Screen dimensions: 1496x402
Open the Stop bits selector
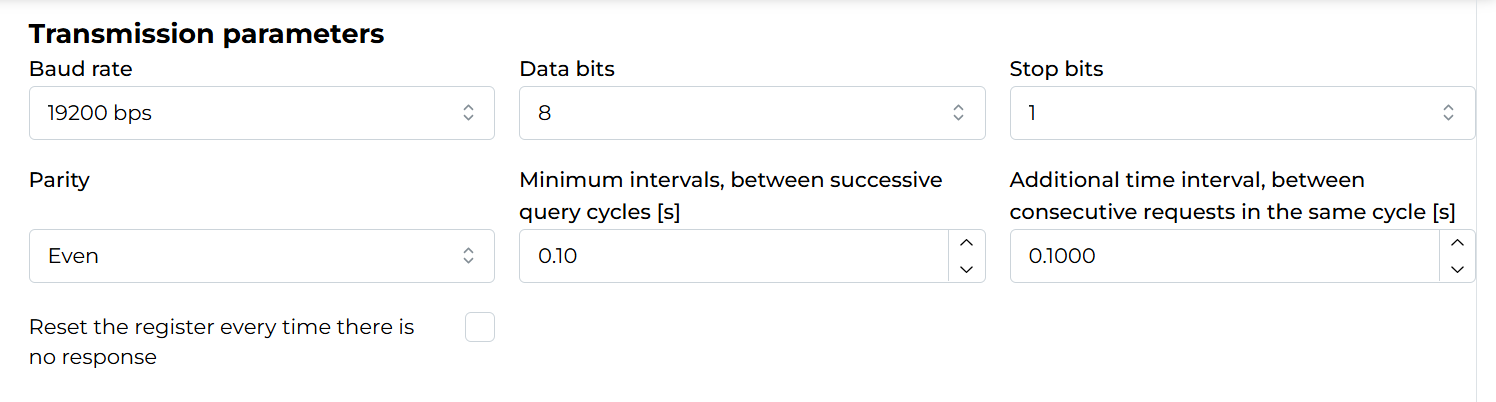point(1240,113)
